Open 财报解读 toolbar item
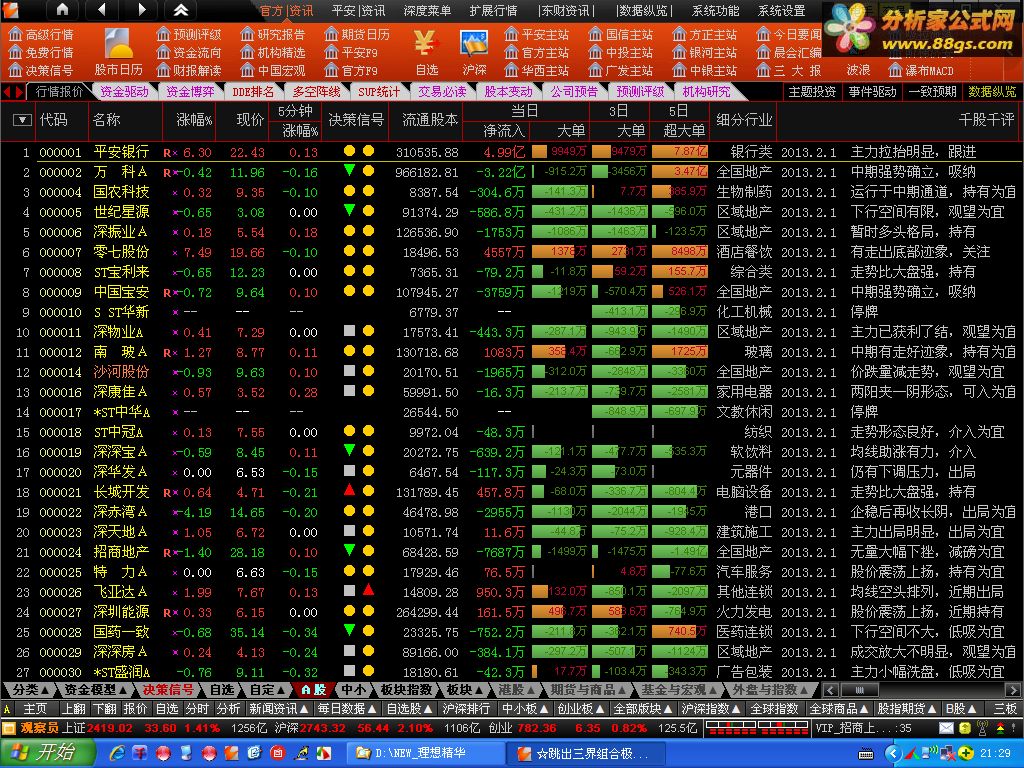 point(189,70)
